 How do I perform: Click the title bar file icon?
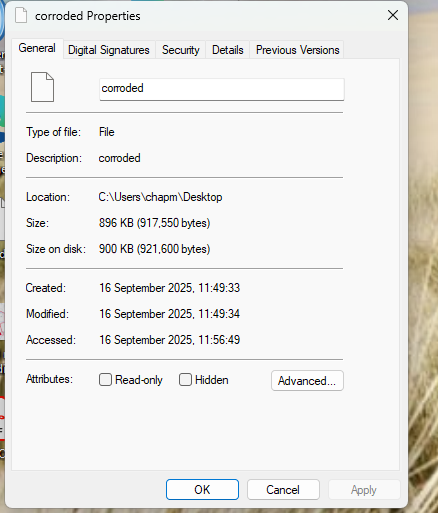click(21, 16)
